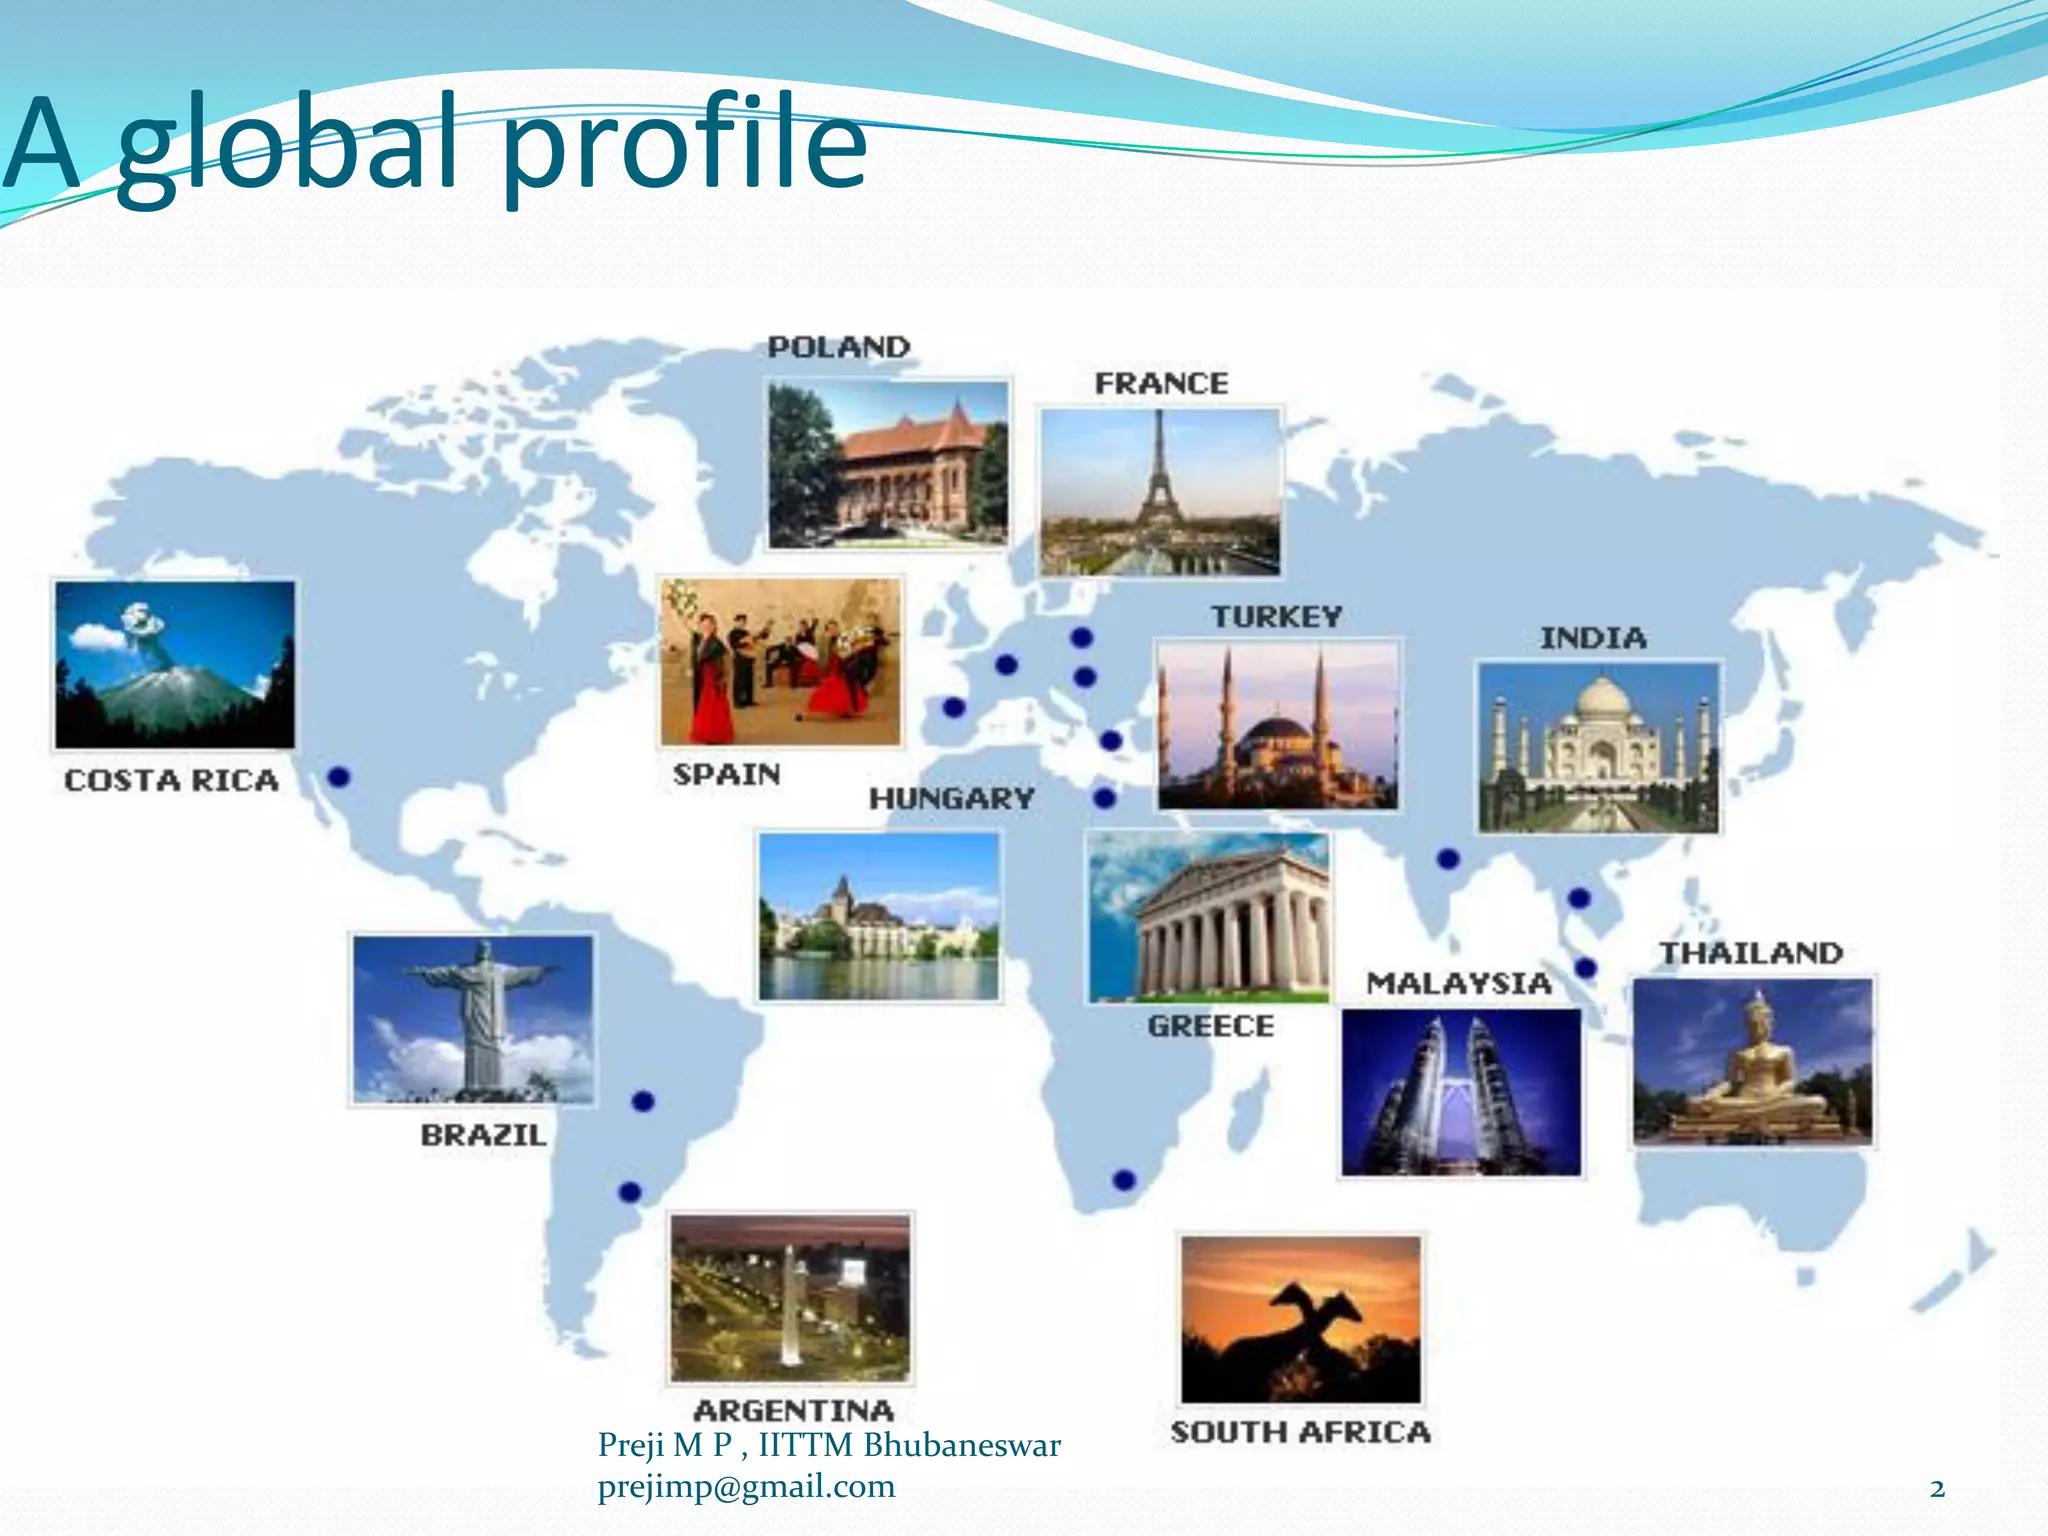This screenshot has height=1536, width=2048.
Task: Select the Hungary lakeside castle photo
Action: pos(879,916)
